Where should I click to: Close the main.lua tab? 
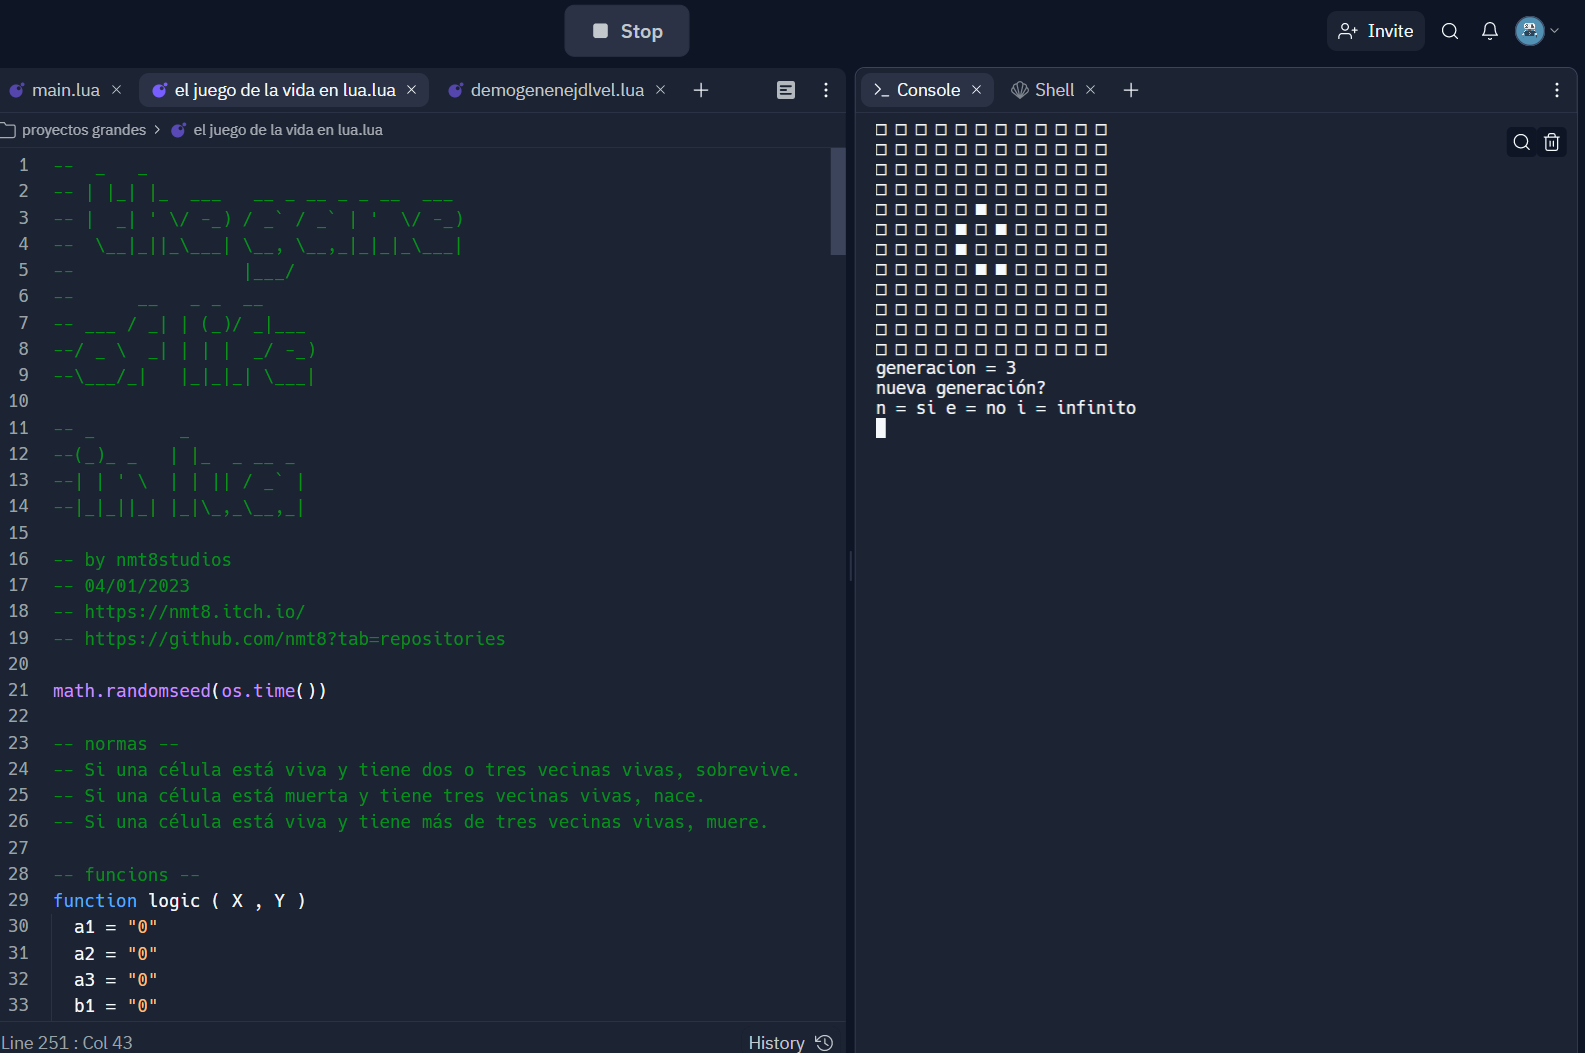coord(116,90)
